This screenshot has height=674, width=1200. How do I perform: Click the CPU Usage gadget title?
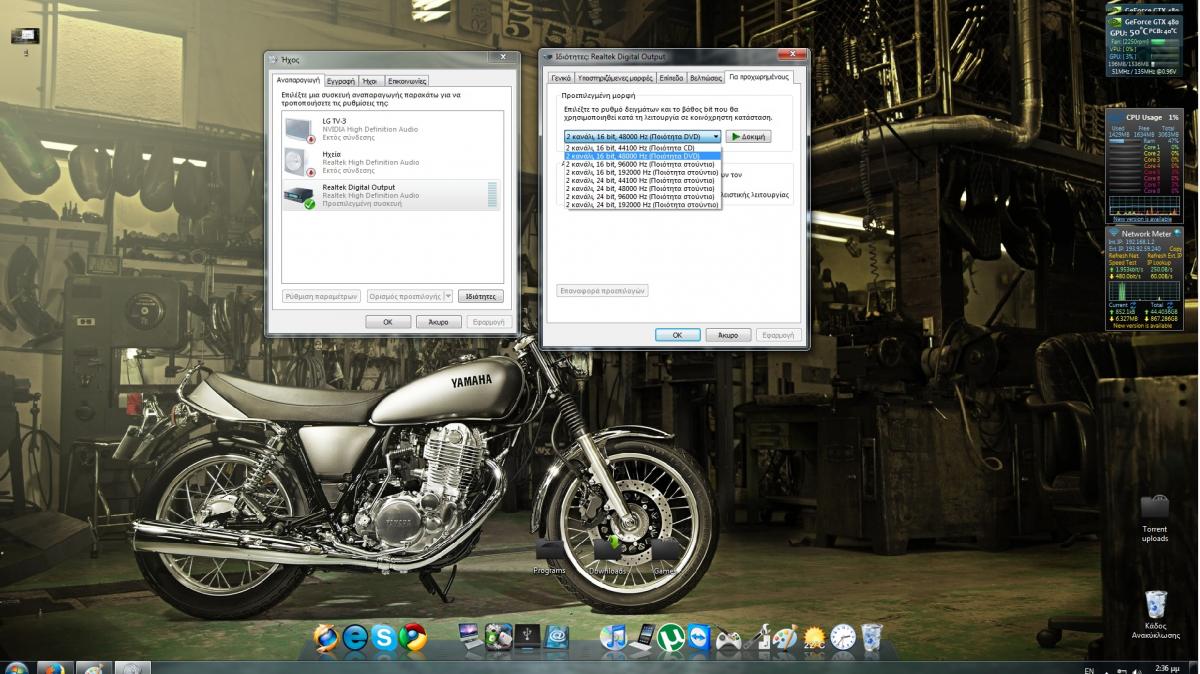pyautogui.click(x=1144, y=117)
